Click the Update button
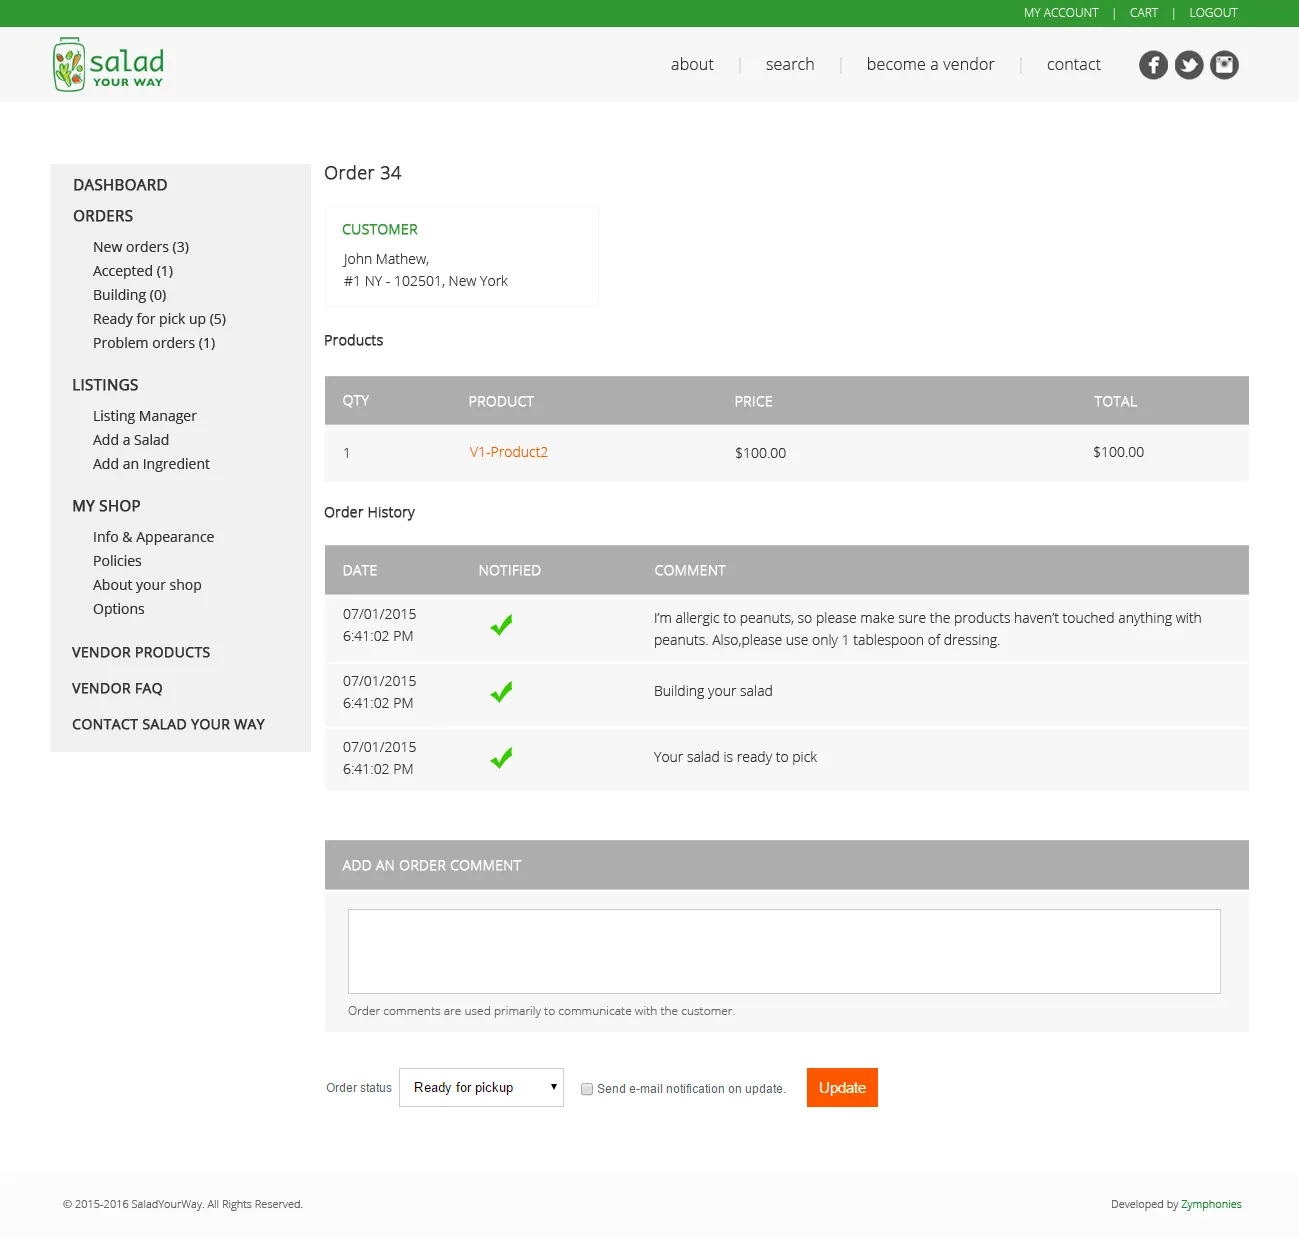This screenshot has width=1299, height=1237. pyautogui.click(x=842, y=1088)
